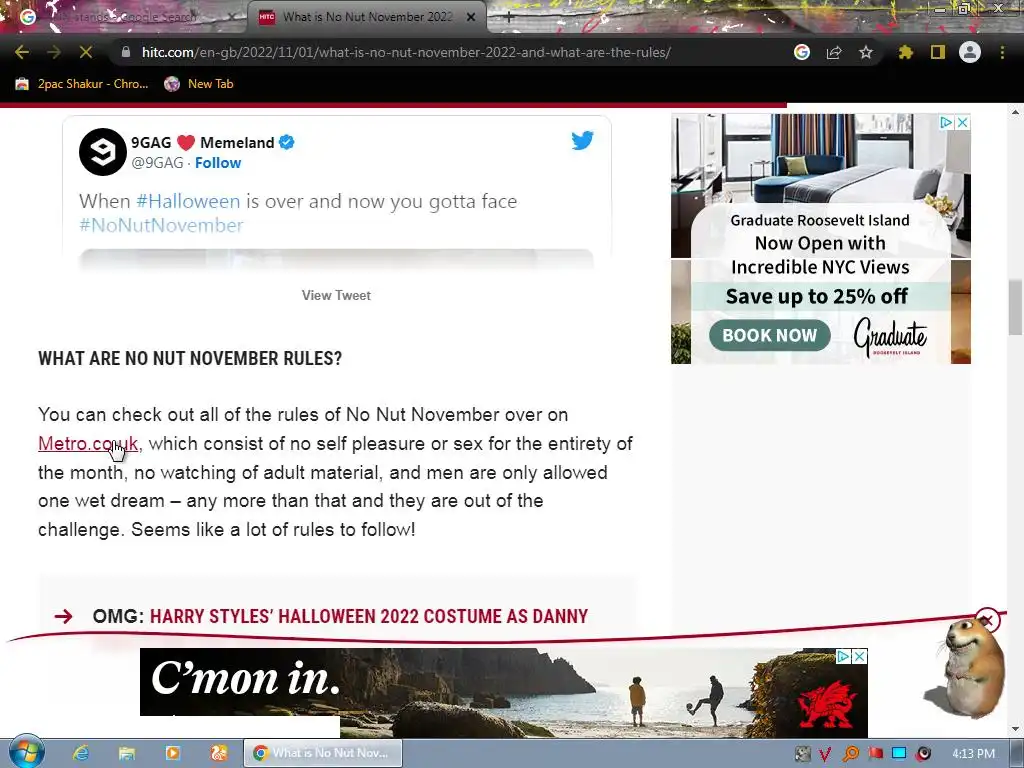Click View Tweet

point(336,295)
